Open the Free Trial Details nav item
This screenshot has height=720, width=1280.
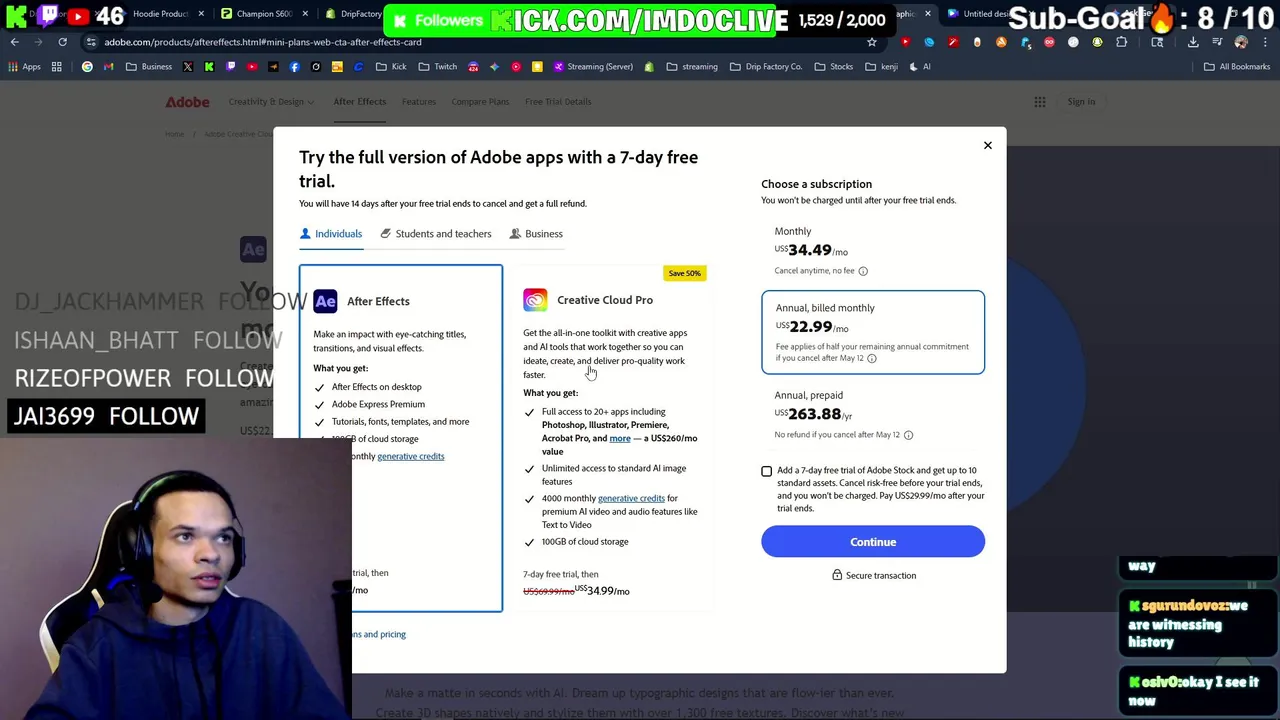pos(558,102)
